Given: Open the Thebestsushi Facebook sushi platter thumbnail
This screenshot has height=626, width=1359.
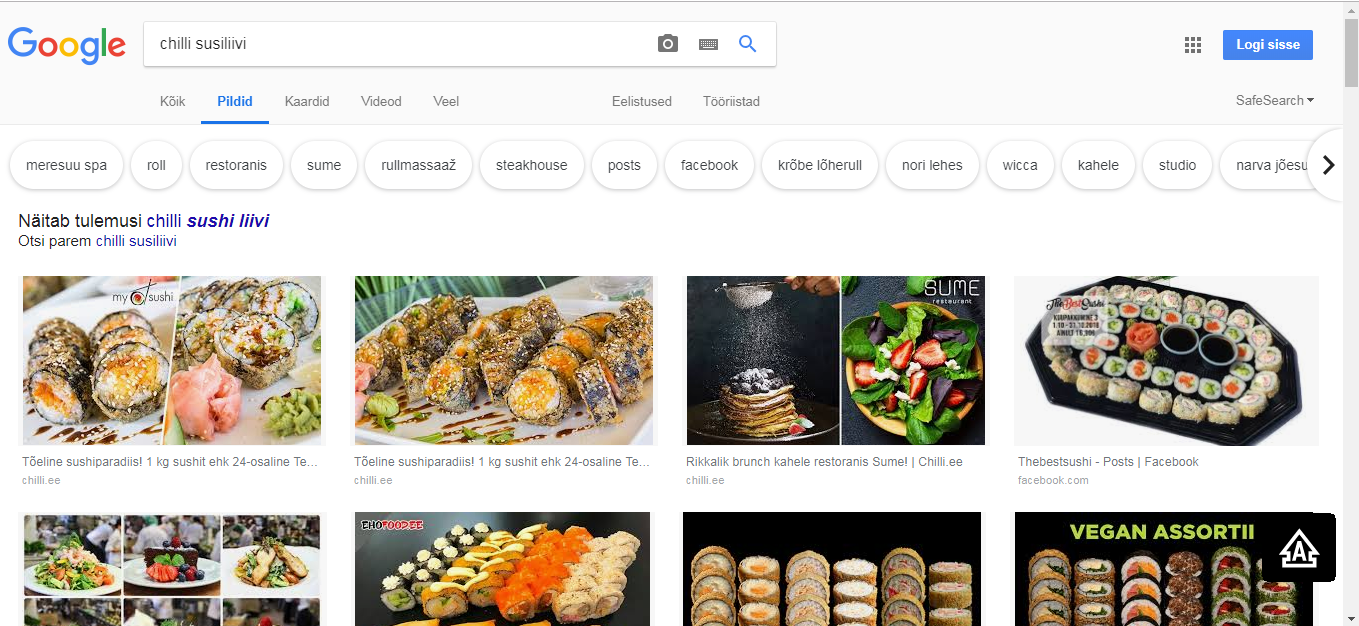Looking at the screenshot, I should [1166, 361].
